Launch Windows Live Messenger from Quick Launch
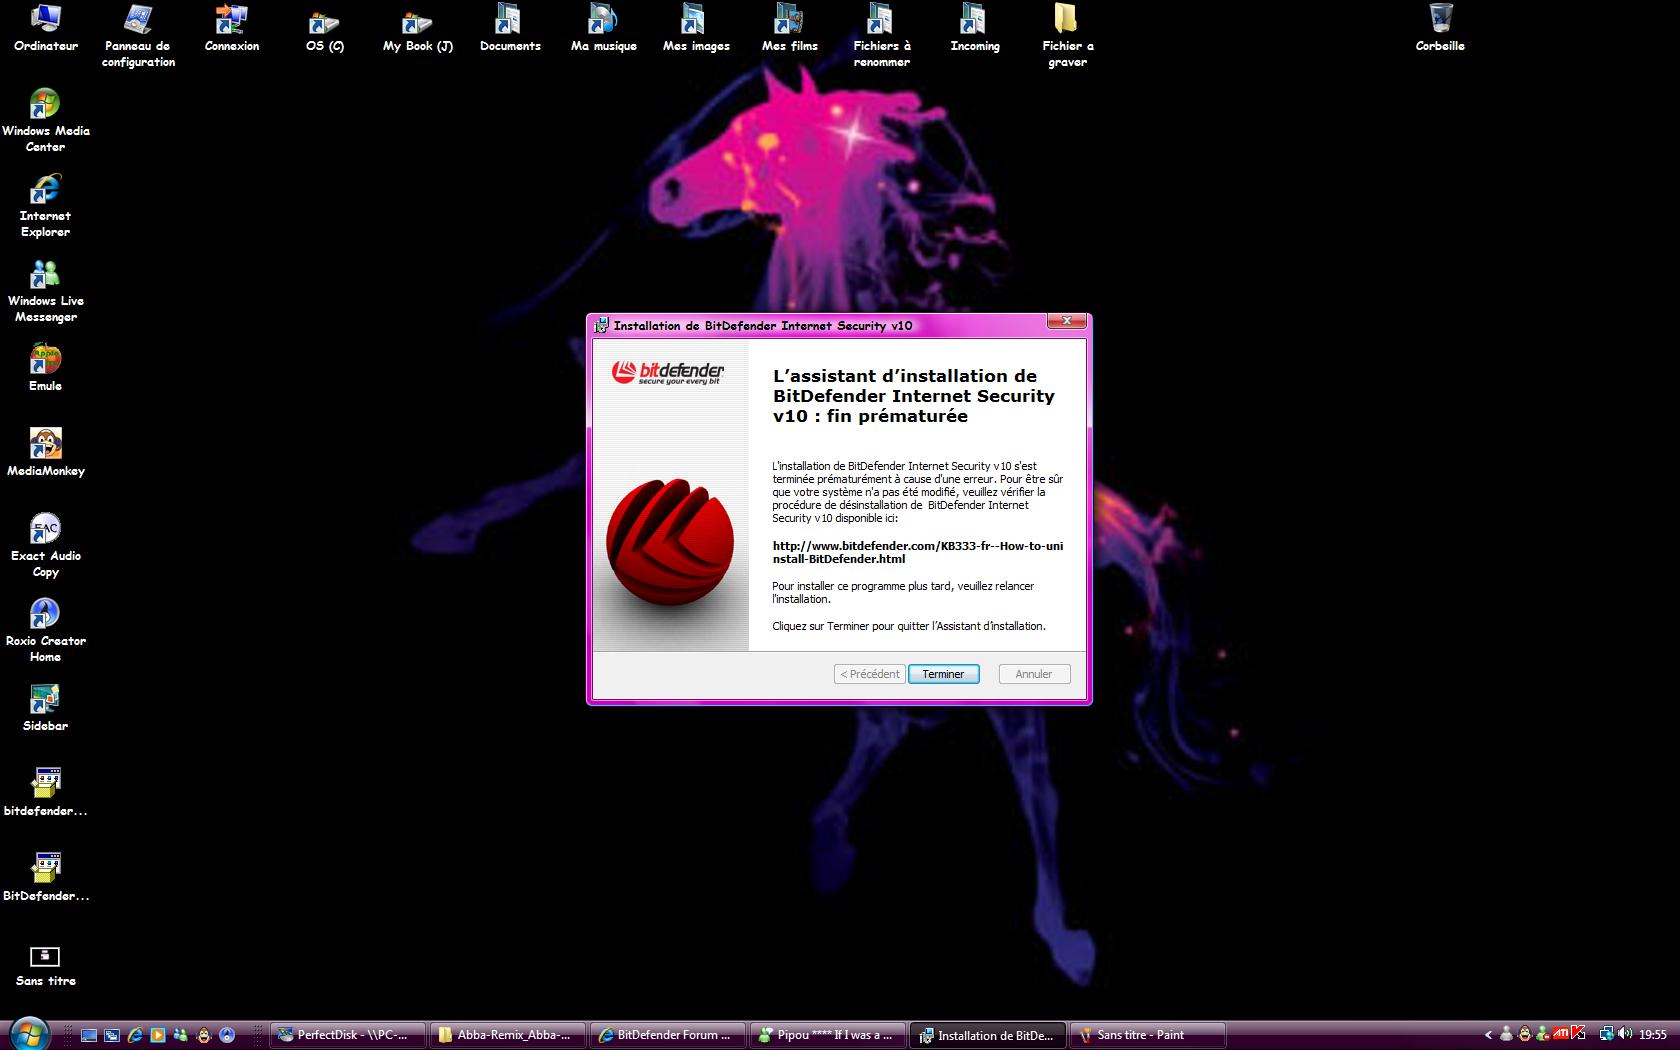 pos(181,1035)
